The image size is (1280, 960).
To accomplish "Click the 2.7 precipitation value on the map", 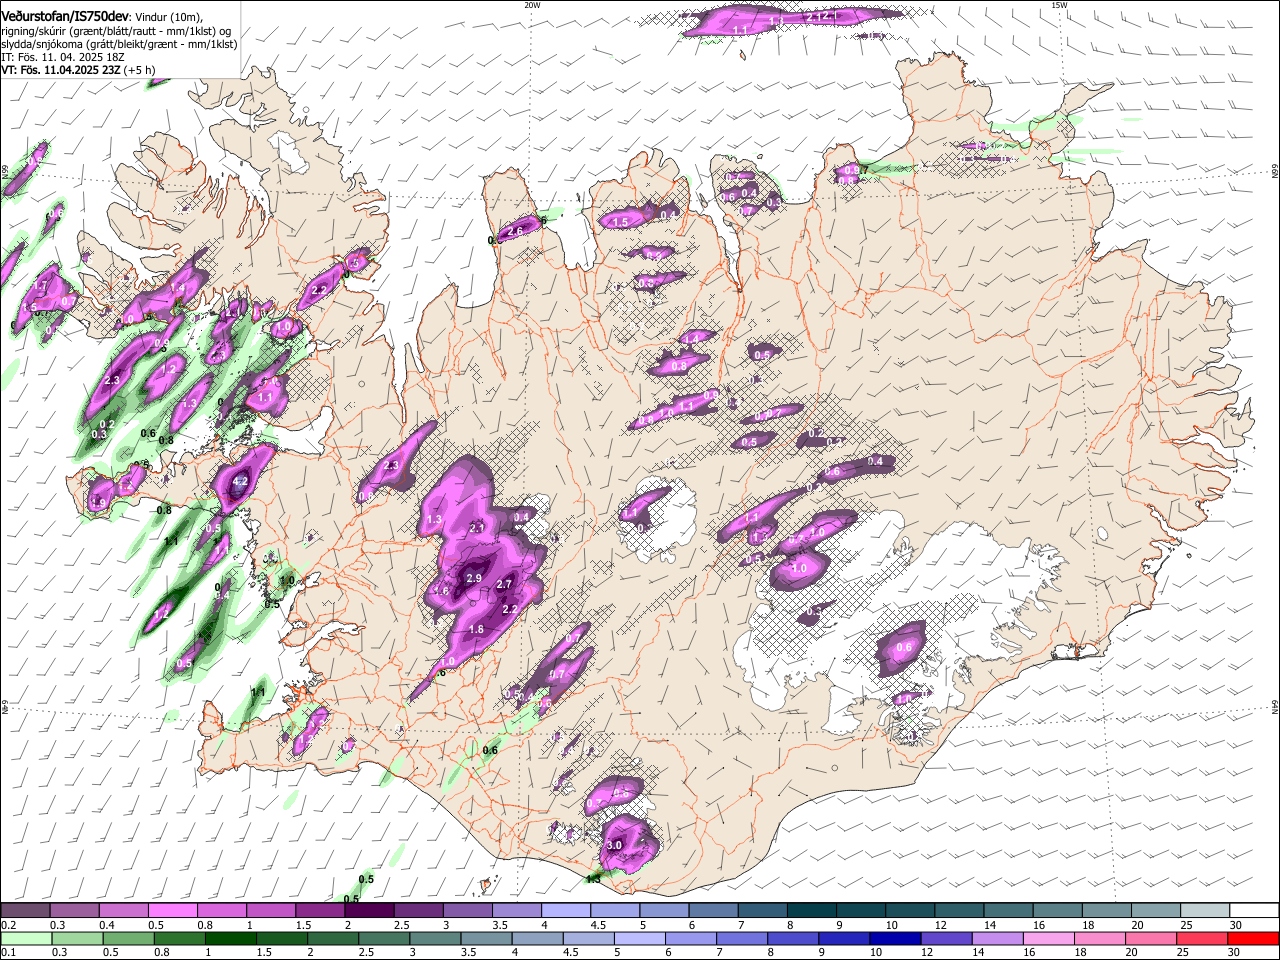I will tap(504, 585).
